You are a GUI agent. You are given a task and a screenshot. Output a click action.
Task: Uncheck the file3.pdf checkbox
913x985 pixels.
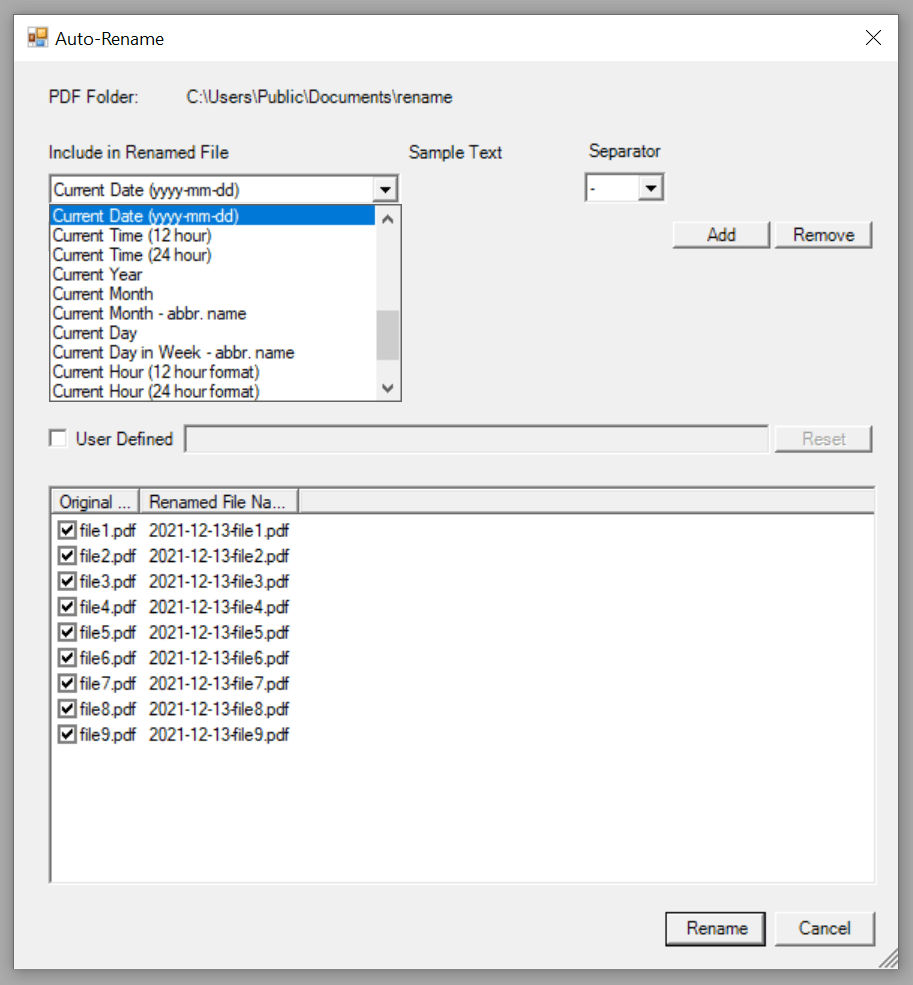67,581
